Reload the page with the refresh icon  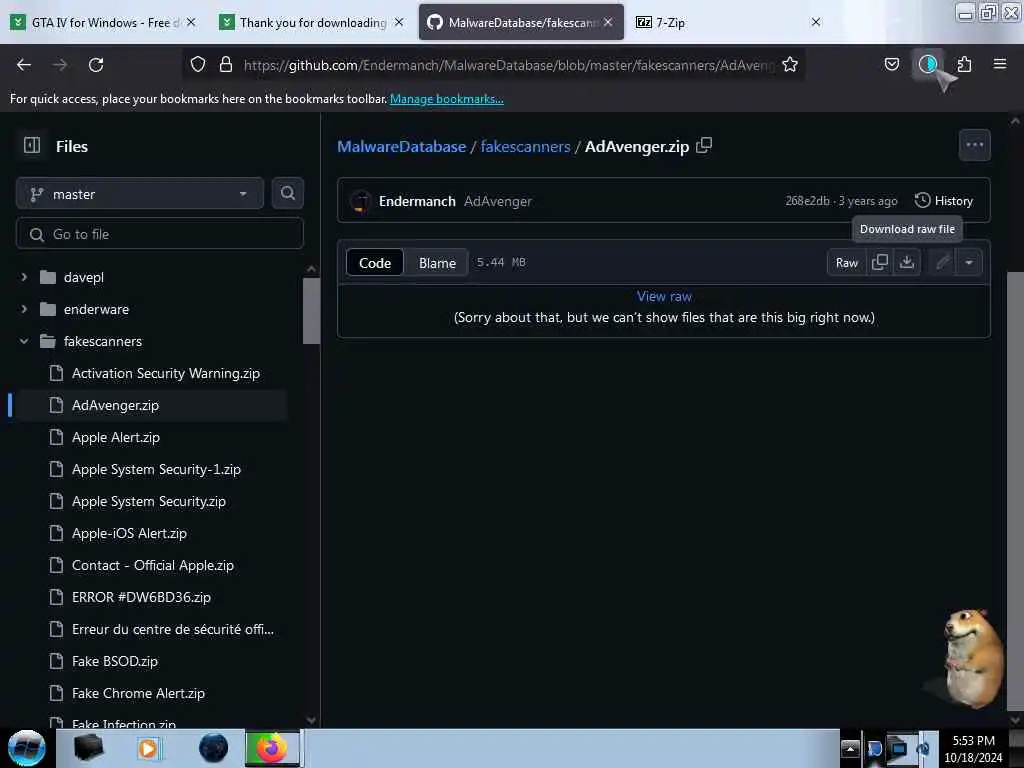pos(96,65)
